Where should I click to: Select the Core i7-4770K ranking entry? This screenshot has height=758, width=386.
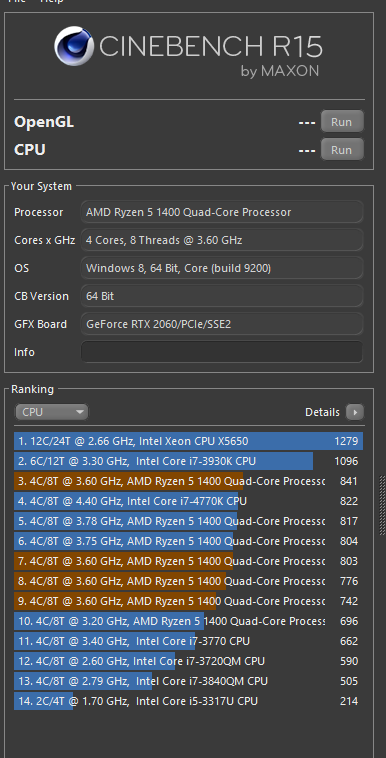coord(189,501)
